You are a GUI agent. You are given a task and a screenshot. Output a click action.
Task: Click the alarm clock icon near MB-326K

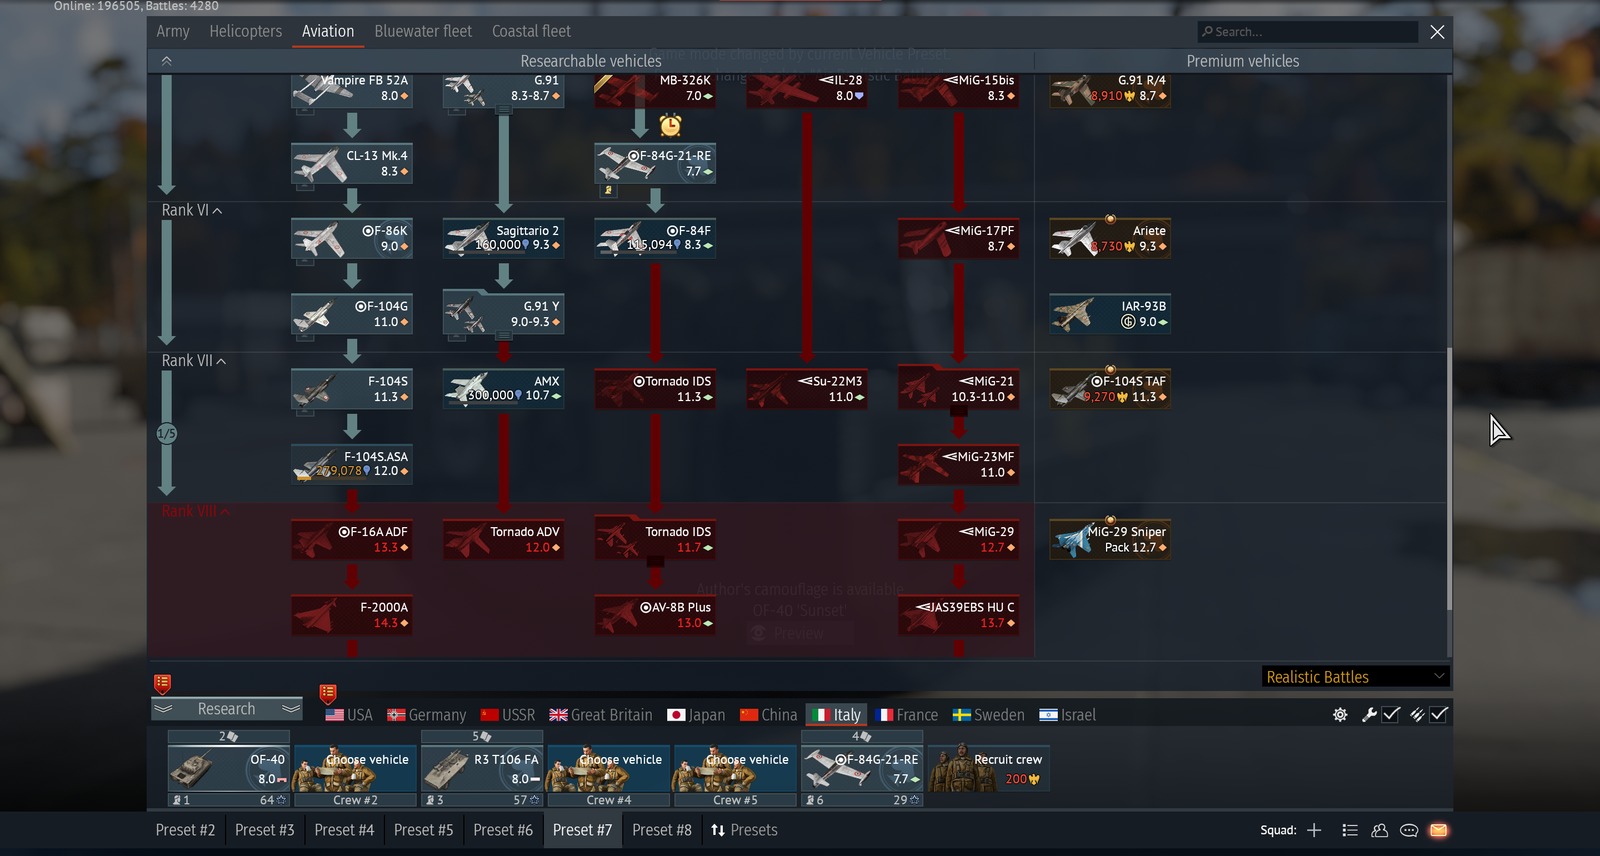tap(670, 125)
